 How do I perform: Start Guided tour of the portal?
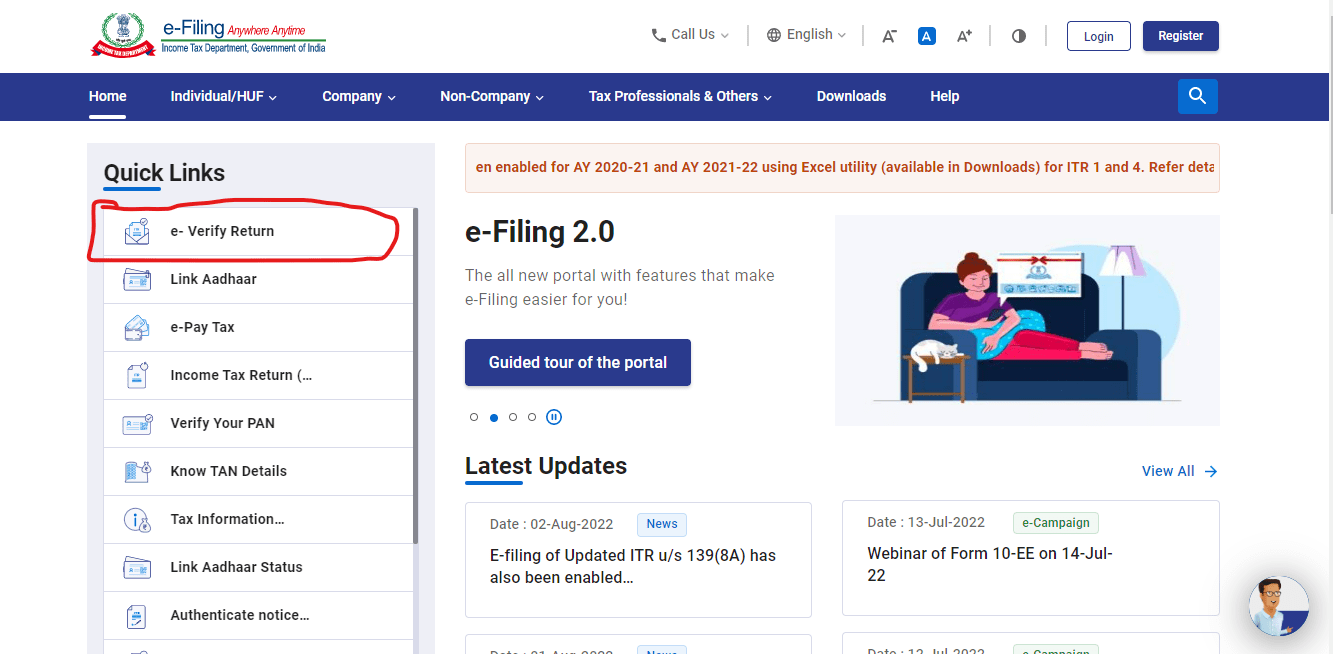pos(578,363)
